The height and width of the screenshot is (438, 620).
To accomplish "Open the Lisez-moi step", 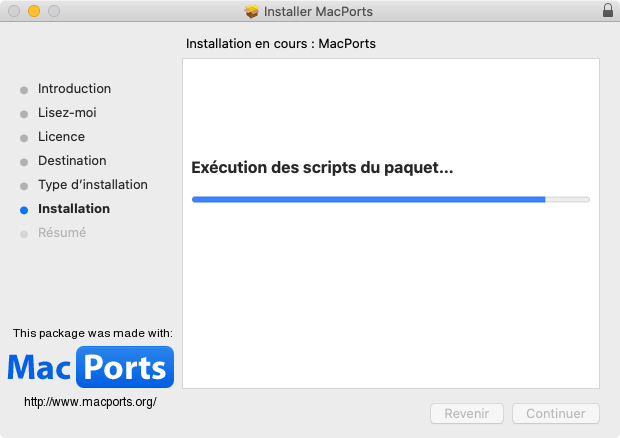I will coord(67,113).
